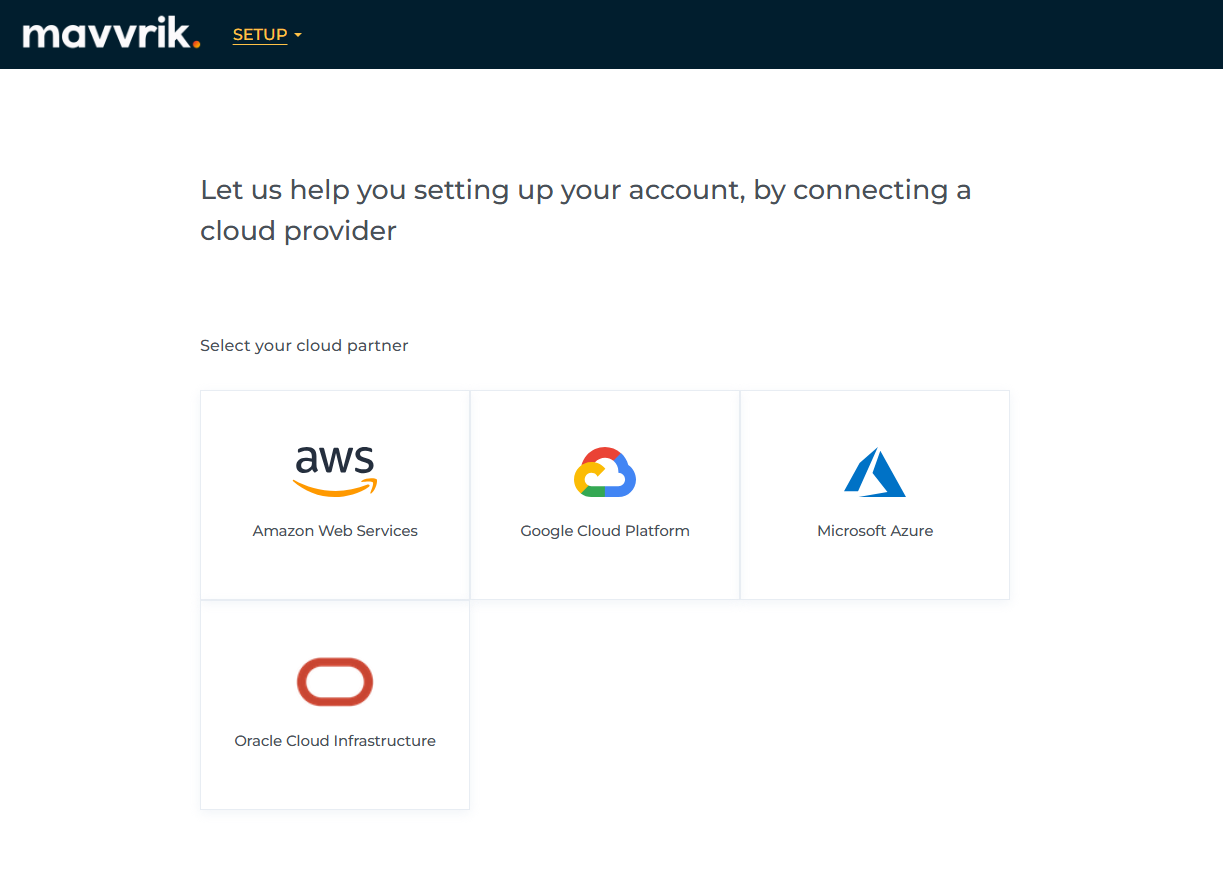The width and height of the screenshot is (1223, 882).
Task: Click the 'Select your cloud partner' text
Action: pos(304,346)
